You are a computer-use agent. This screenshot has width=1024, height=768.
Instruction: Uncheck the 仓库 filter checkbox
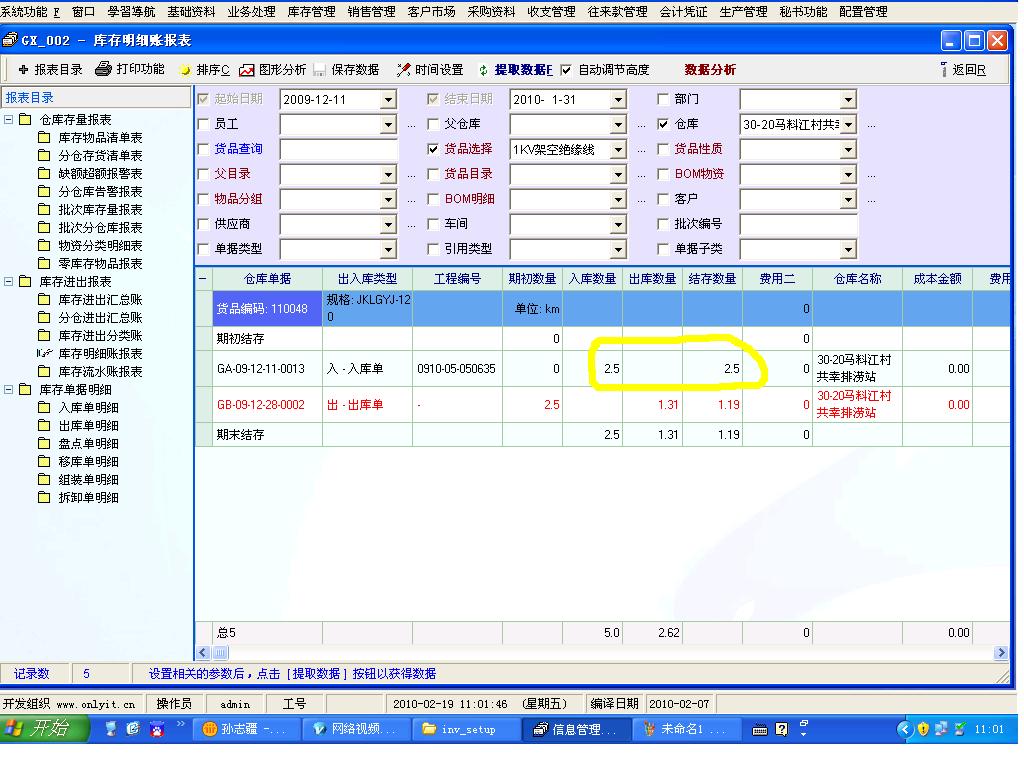(x=663, y=125)
